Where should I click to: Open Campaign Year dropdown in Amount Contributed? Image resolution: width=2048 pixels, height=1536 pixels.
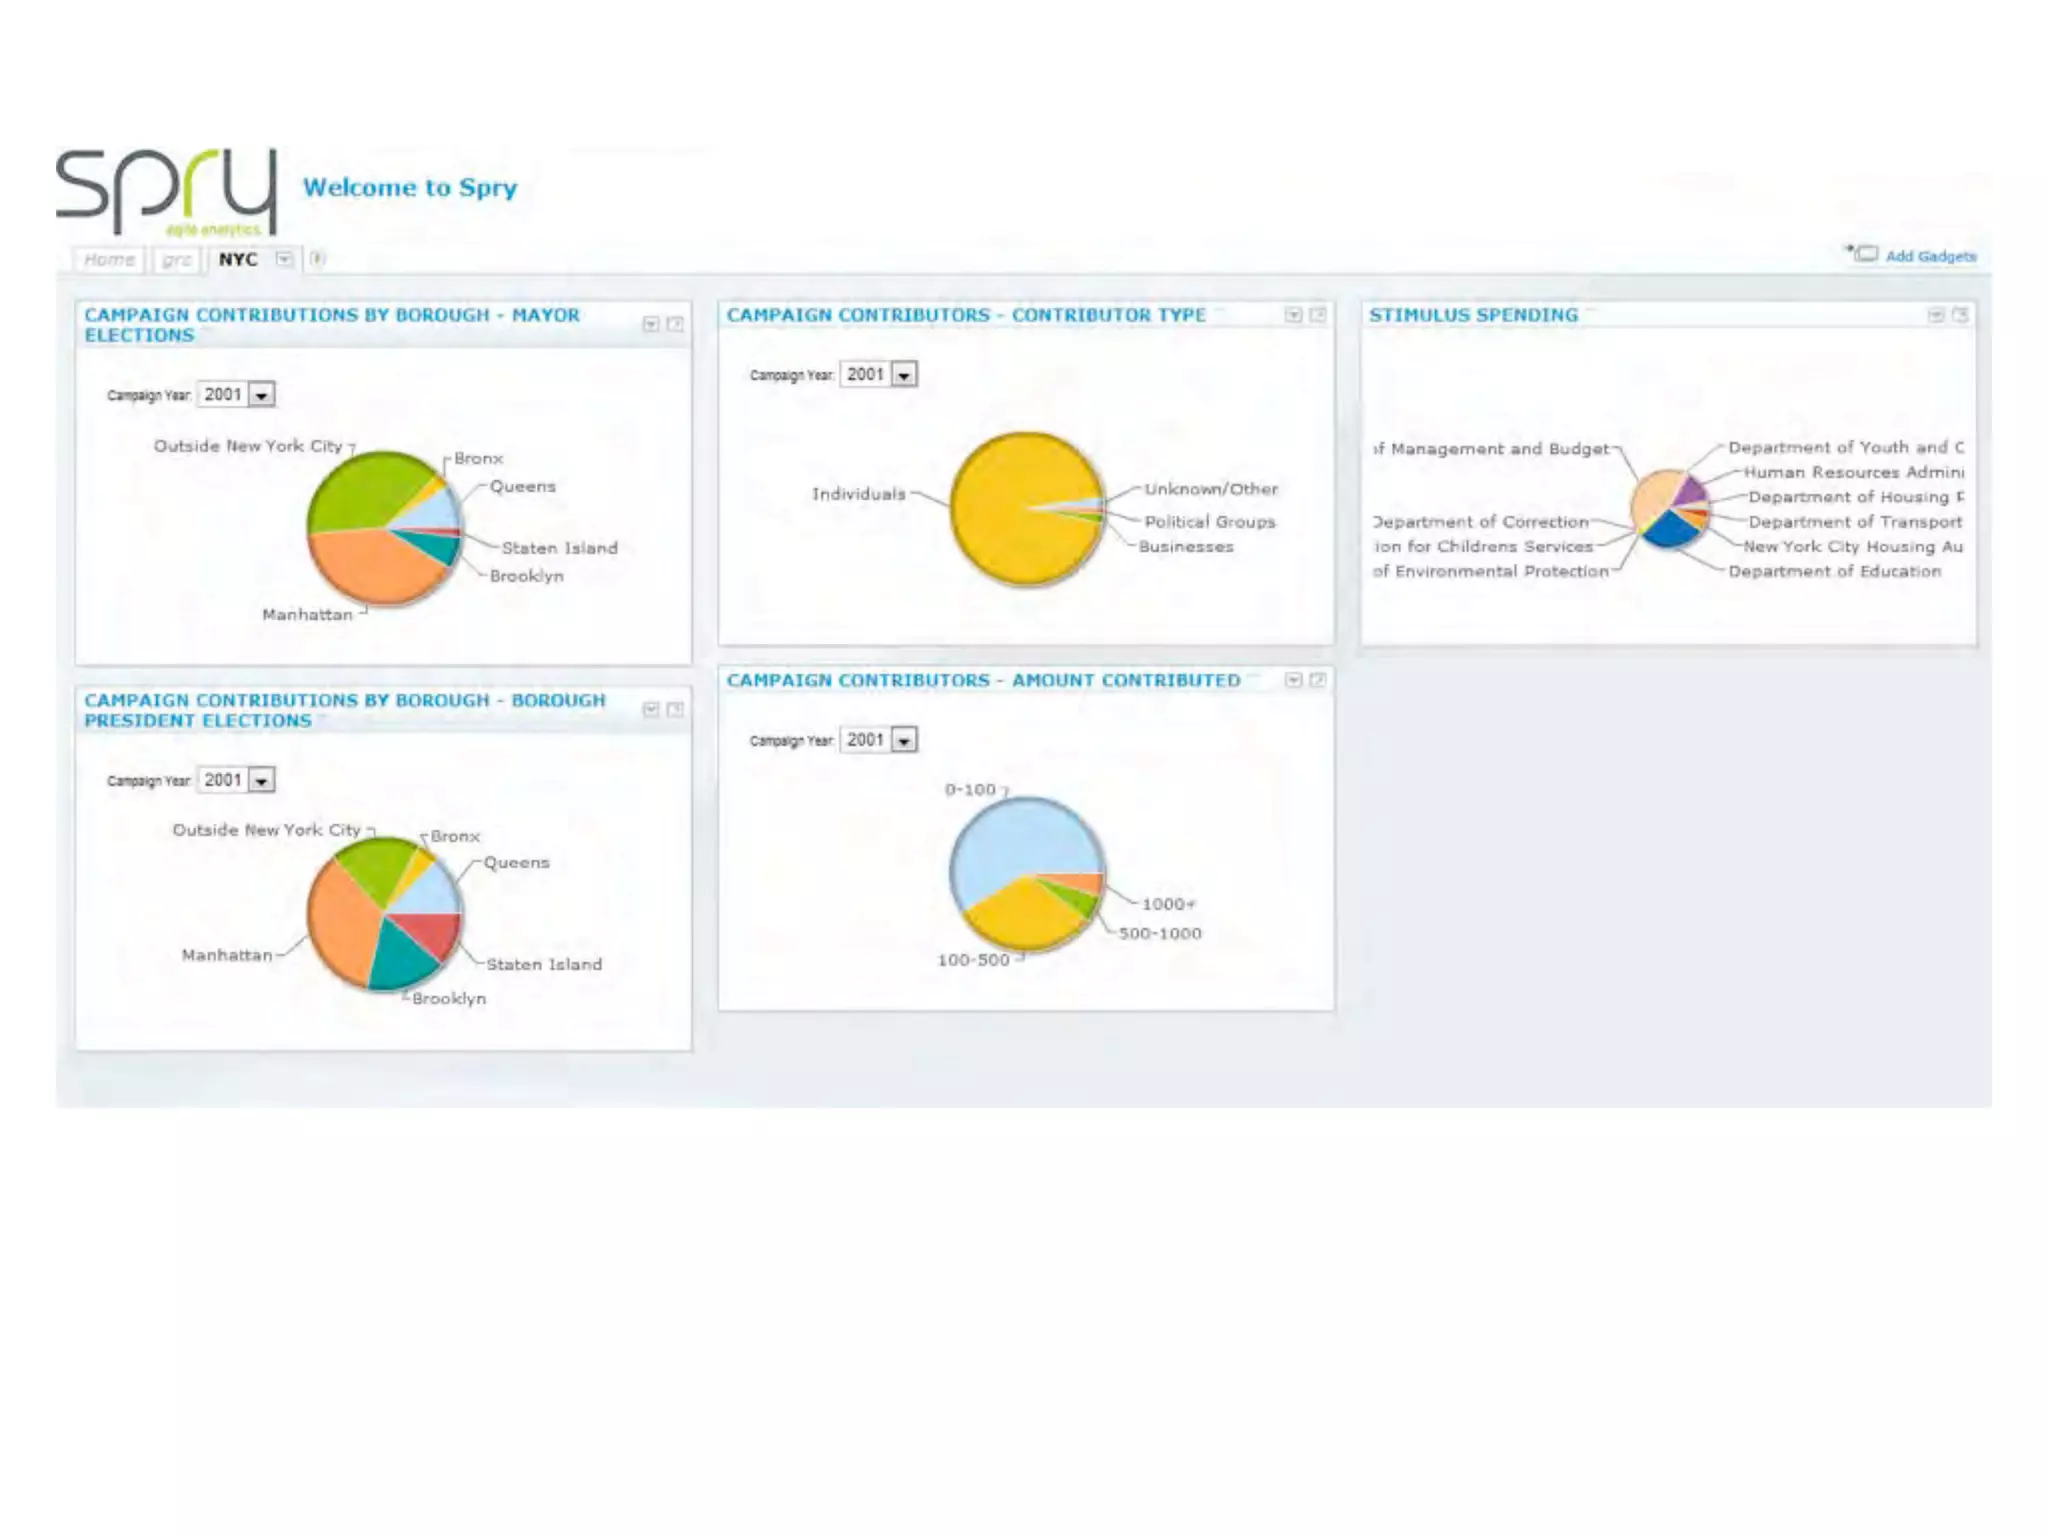(x=904, y=740)
